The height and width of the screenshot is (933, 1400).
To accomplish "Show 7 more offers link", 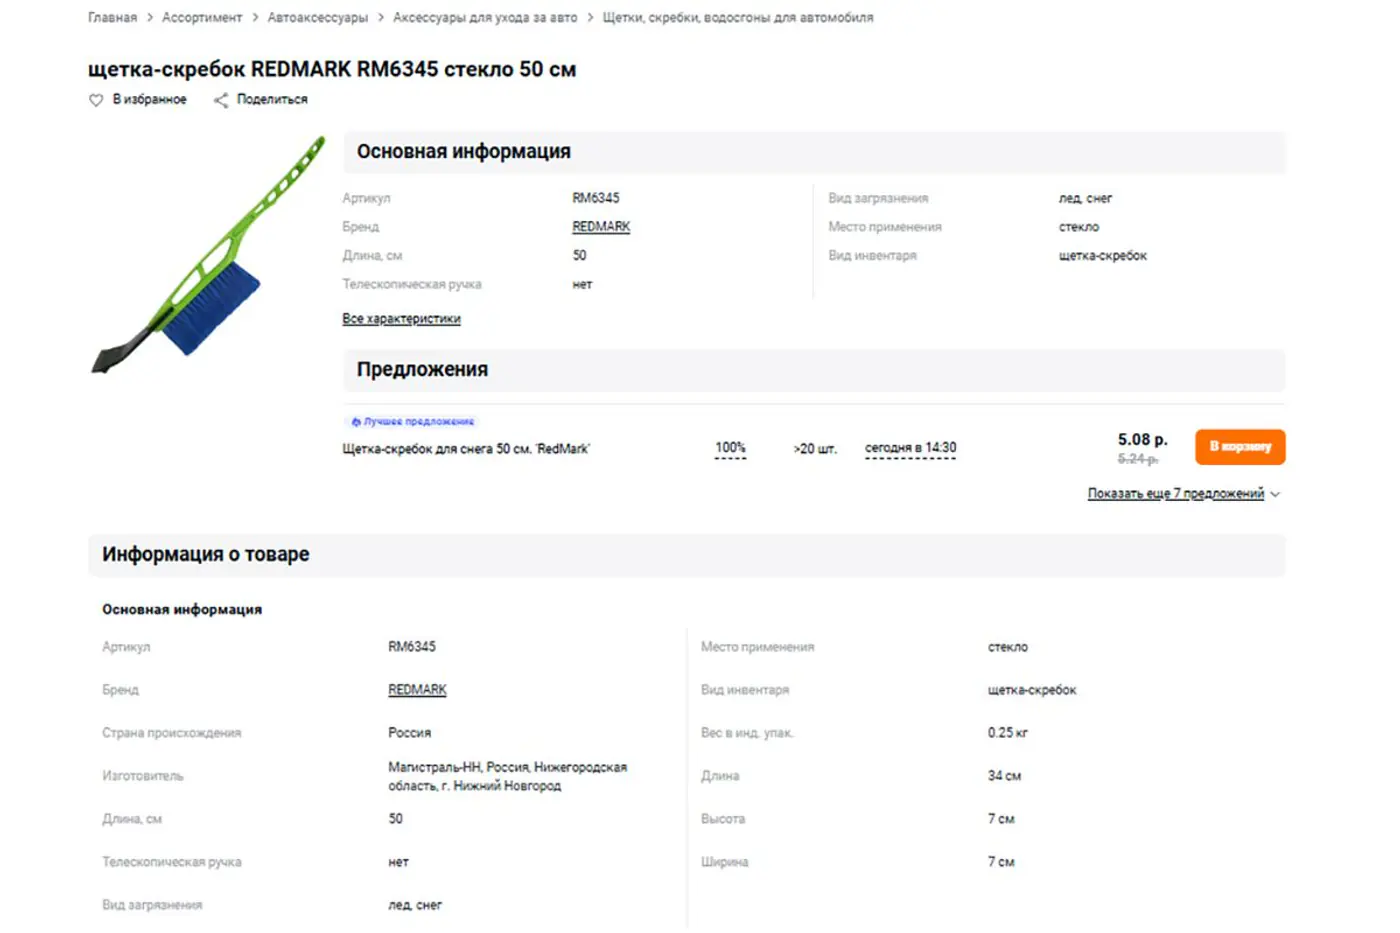I will click(x=1176, y=494).
